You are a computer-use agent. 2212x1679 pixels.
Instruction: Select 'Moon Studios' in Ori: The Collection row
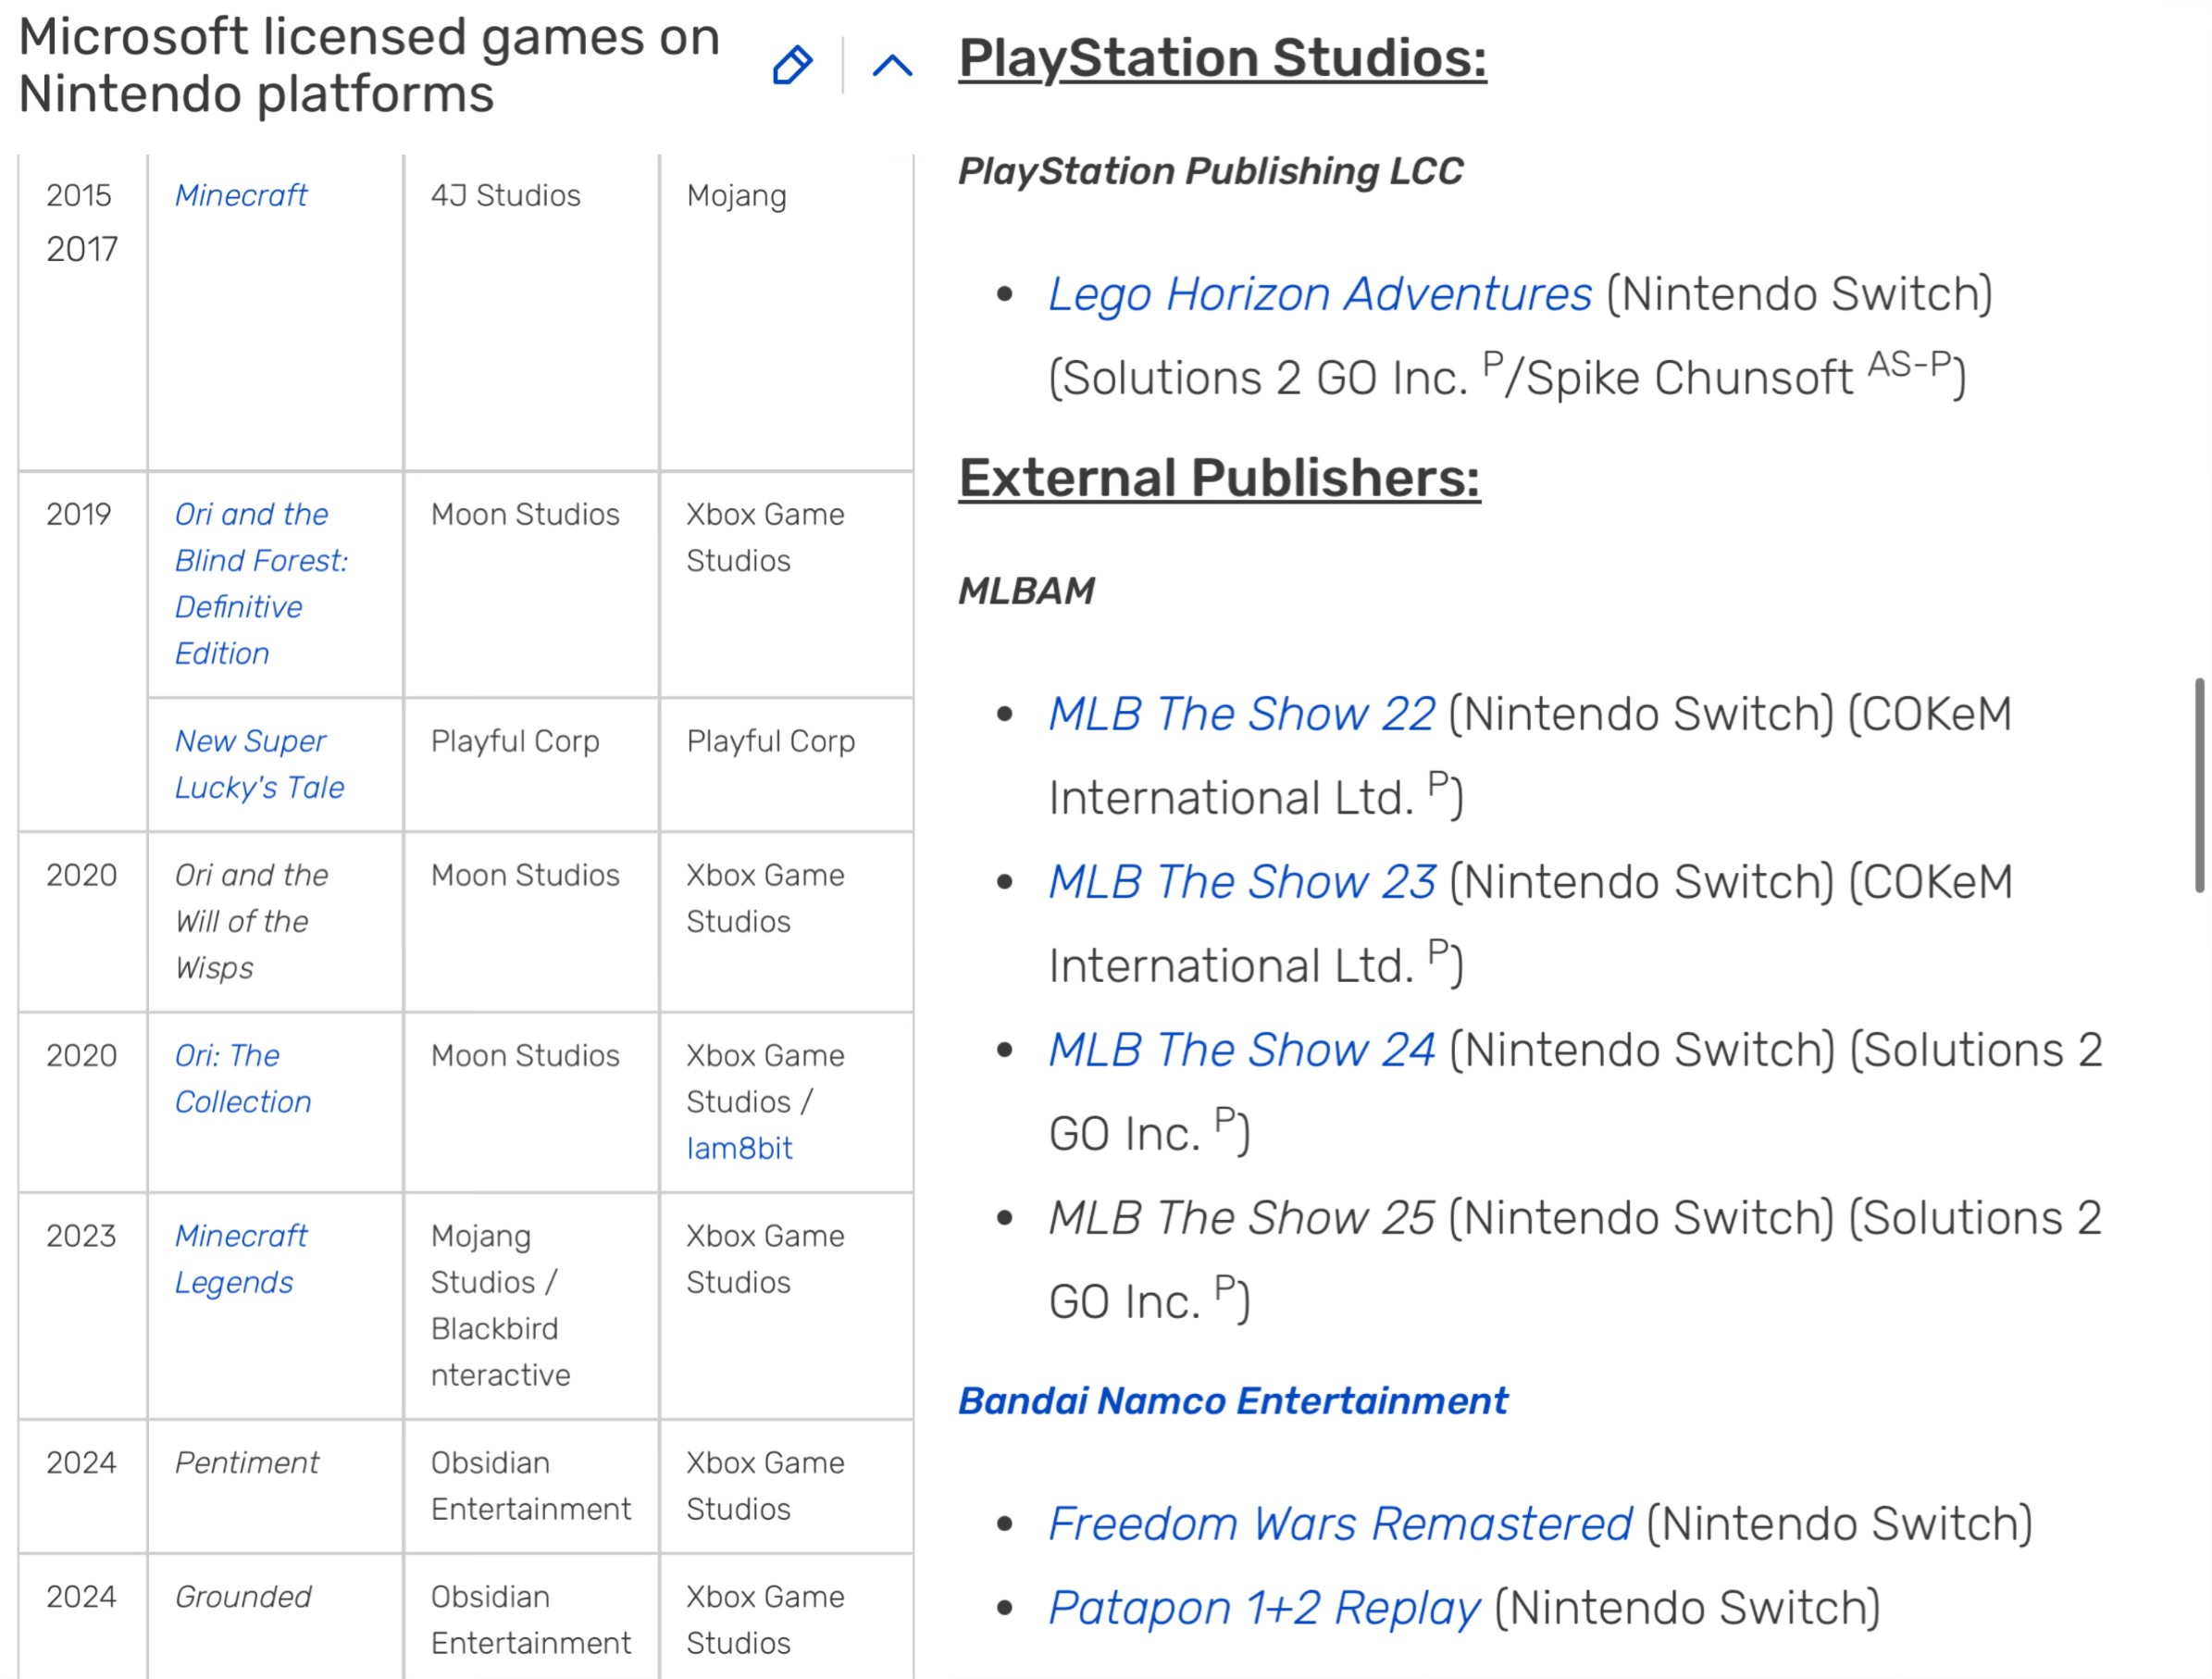point(525,1055)
